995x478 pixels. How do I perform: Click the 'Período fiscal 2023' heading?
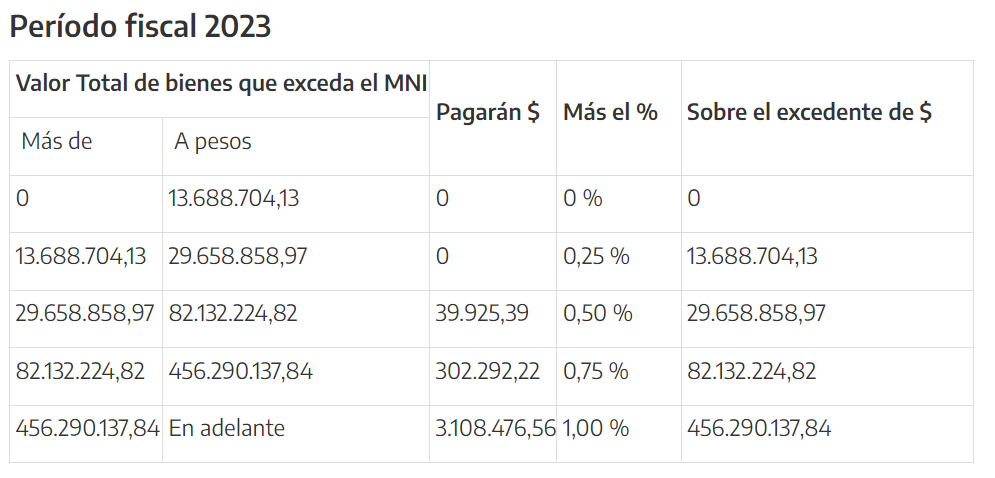(x=140, y=27)
